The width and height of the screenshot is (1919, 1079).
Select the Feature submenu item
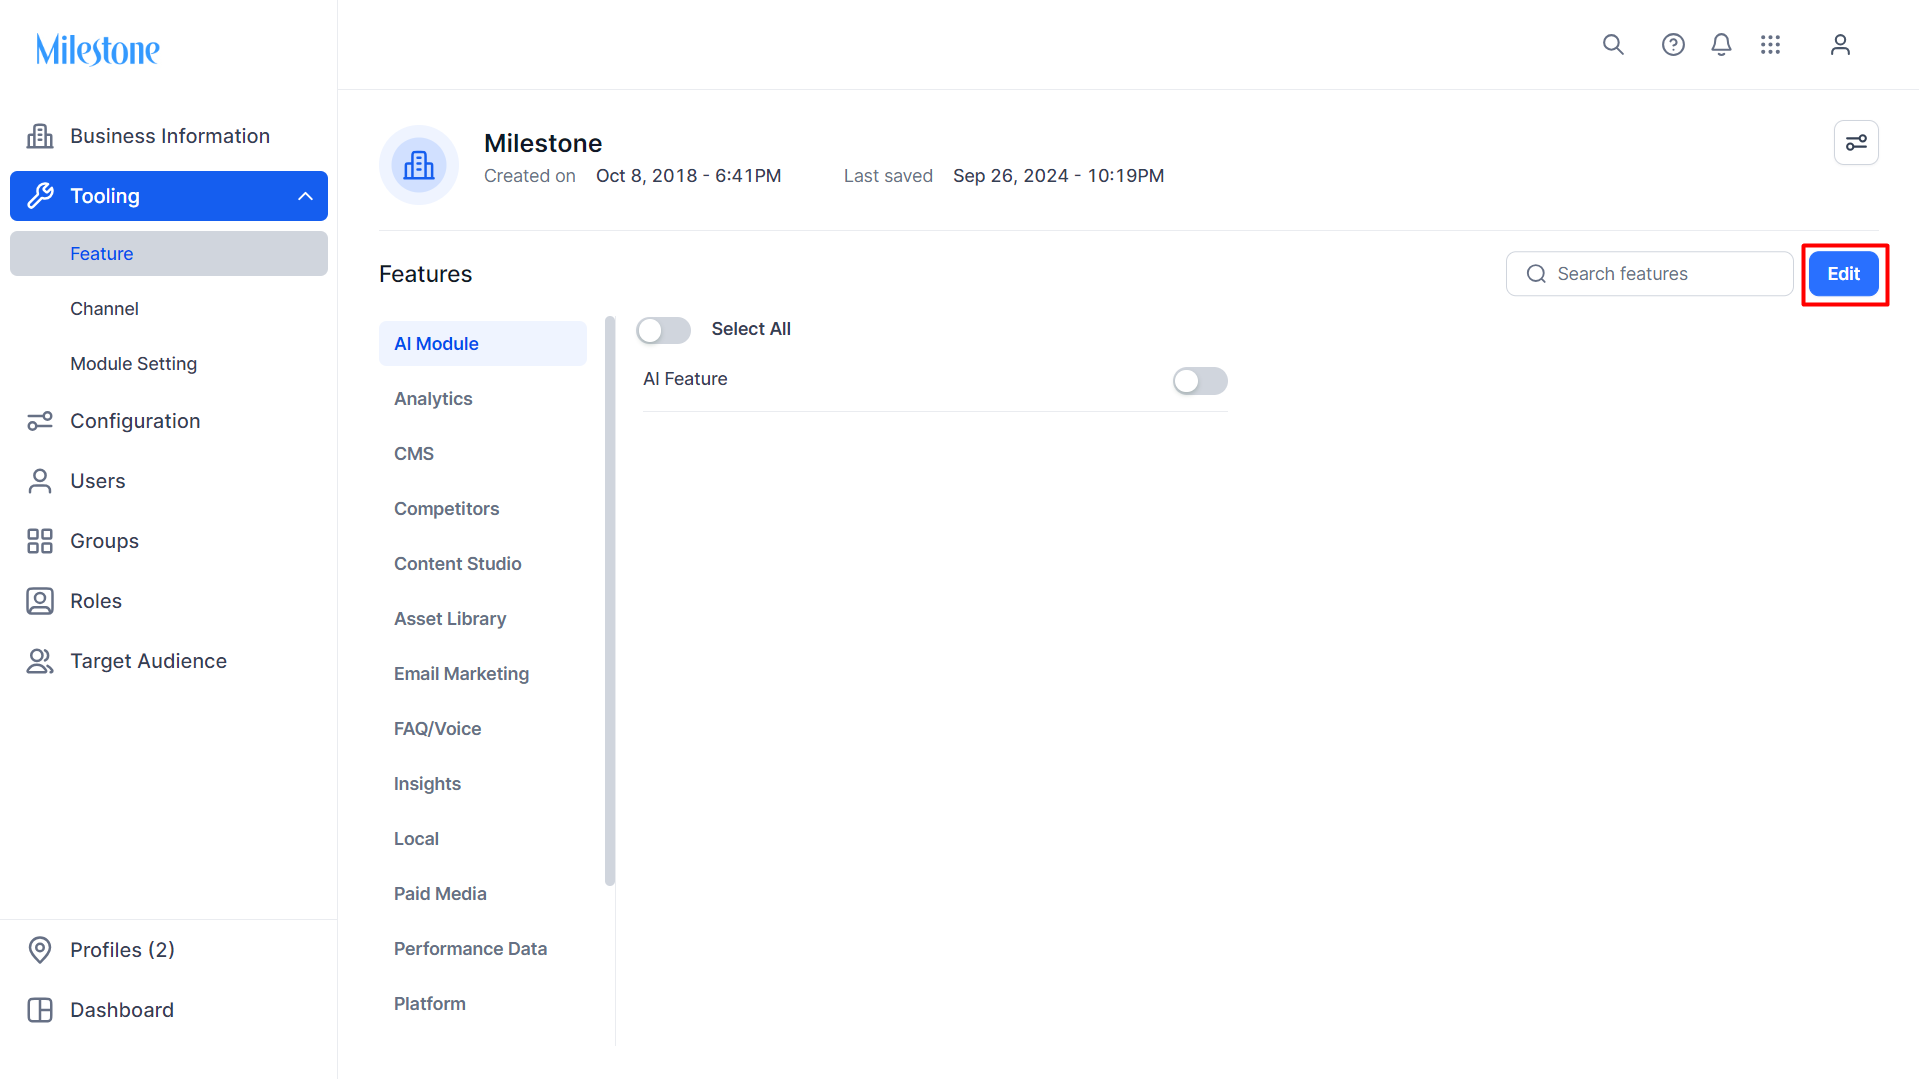click(169, 254)
